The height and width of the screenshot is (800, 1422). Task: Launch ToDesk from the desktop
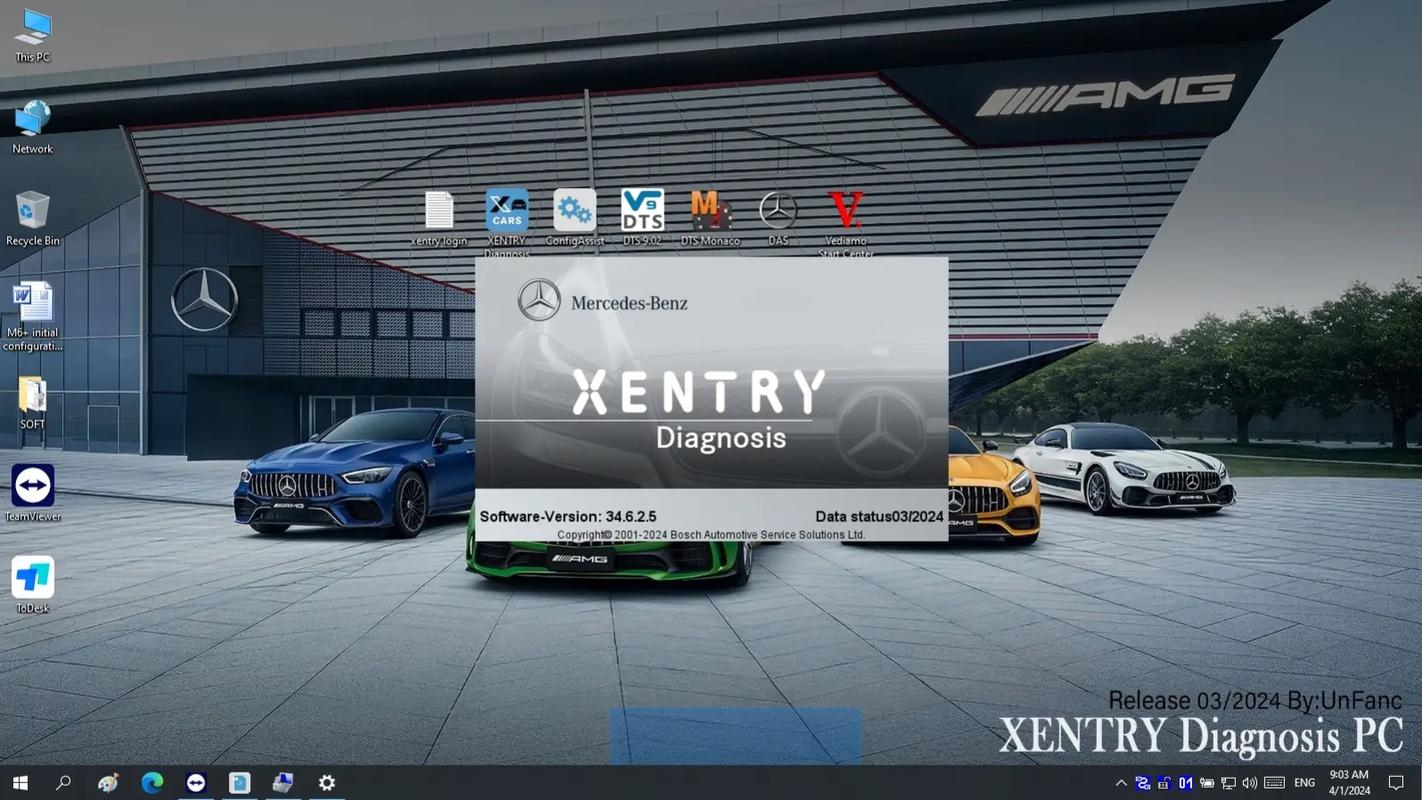pyautogui.click(x=32, y=585)
